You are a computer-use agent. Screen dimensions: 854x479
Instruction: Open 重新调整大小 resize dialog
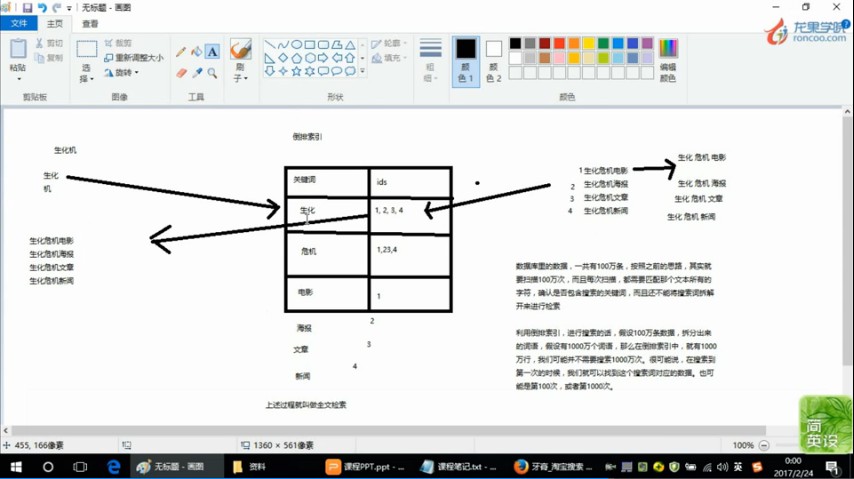pos(134,58)
